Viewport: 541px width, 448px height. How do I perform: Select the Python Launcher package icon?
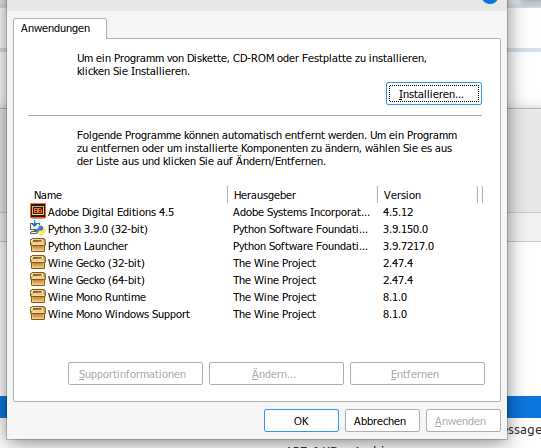point(38,245)
